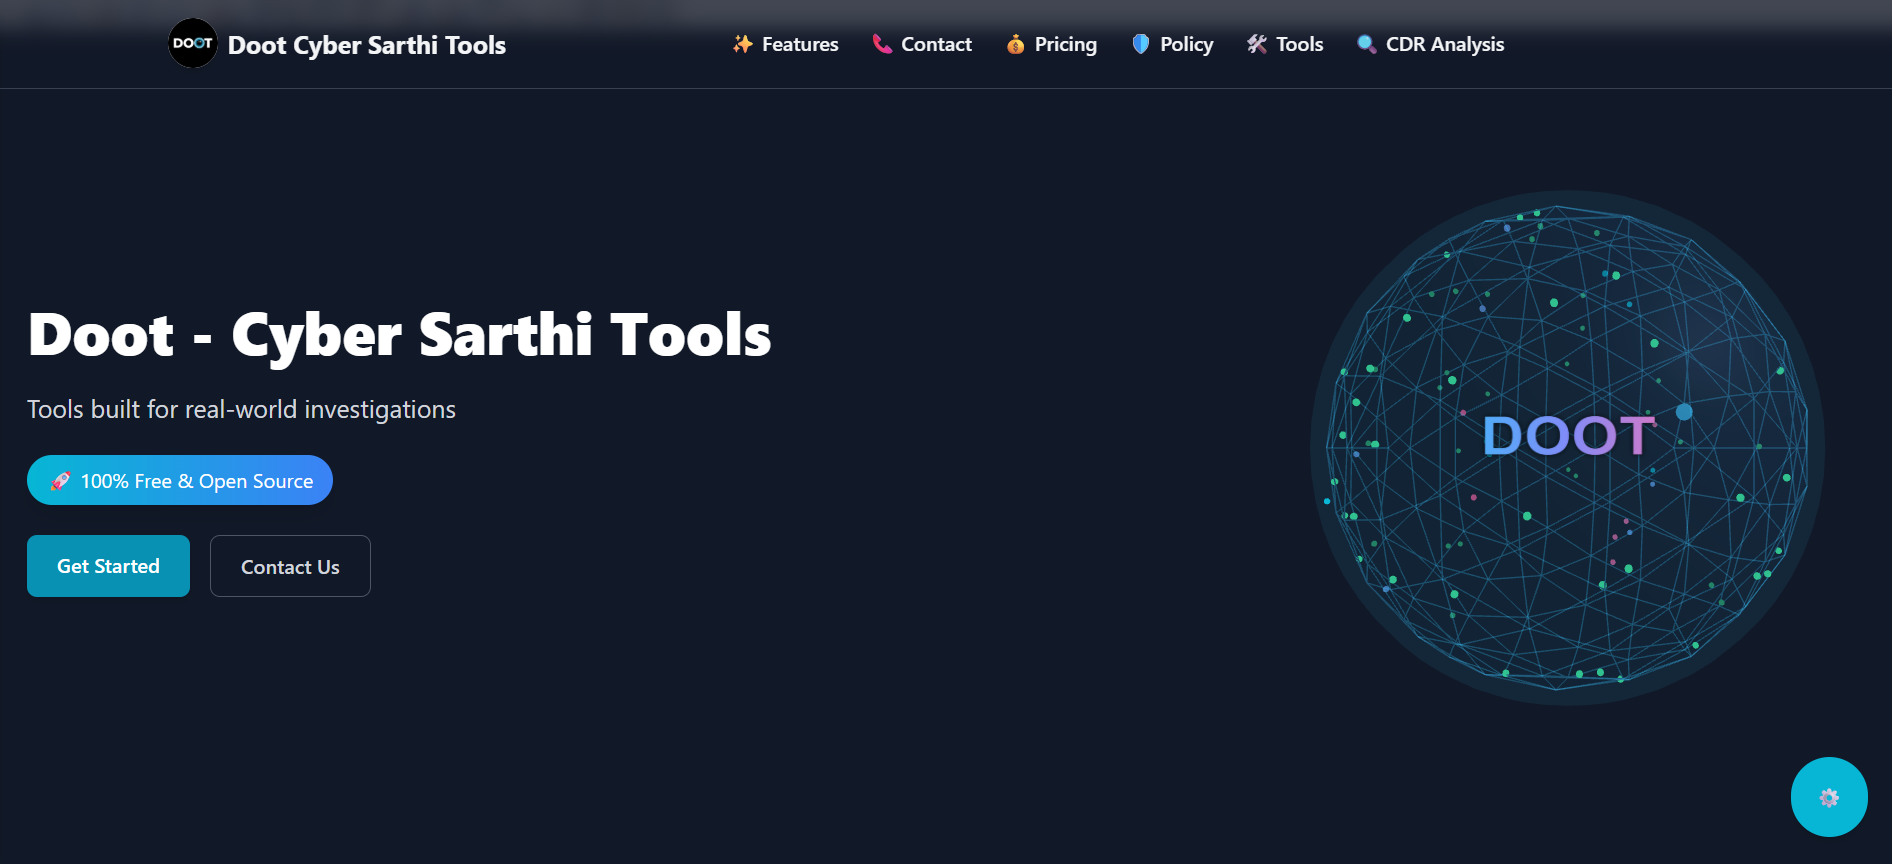
Task: Click the pink phone icon beside Contact
Action: pos(881,44)
